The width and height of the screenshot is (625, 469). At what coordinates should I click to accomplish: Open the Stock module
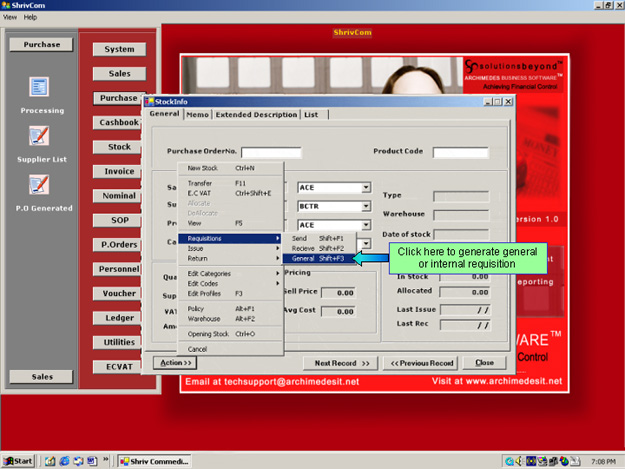[x=118, y=147]
